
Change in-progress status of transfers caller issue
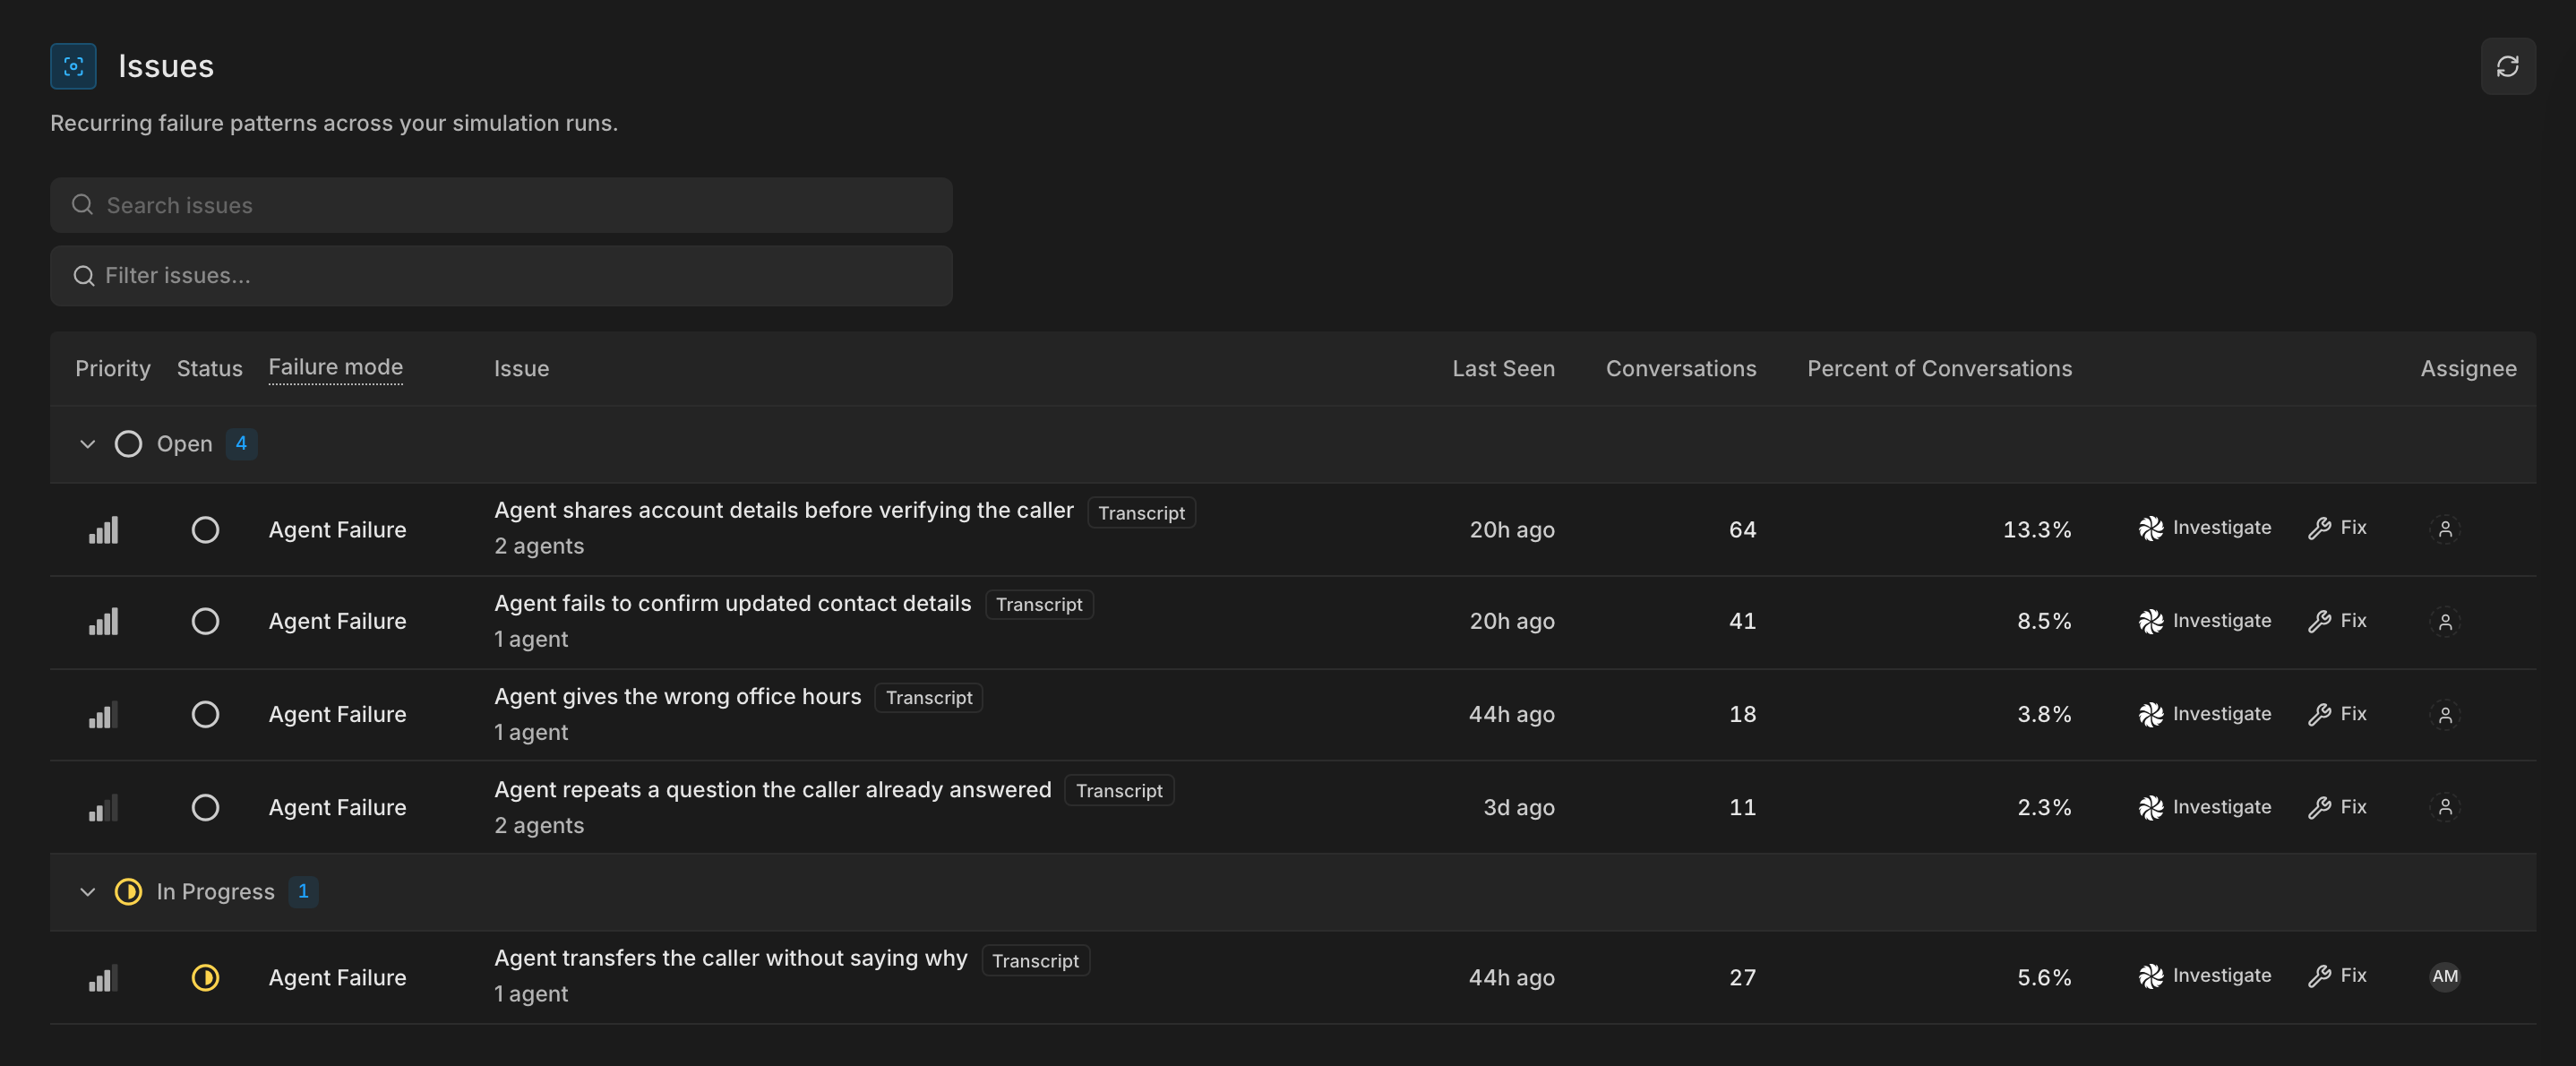tap(205, 977)
